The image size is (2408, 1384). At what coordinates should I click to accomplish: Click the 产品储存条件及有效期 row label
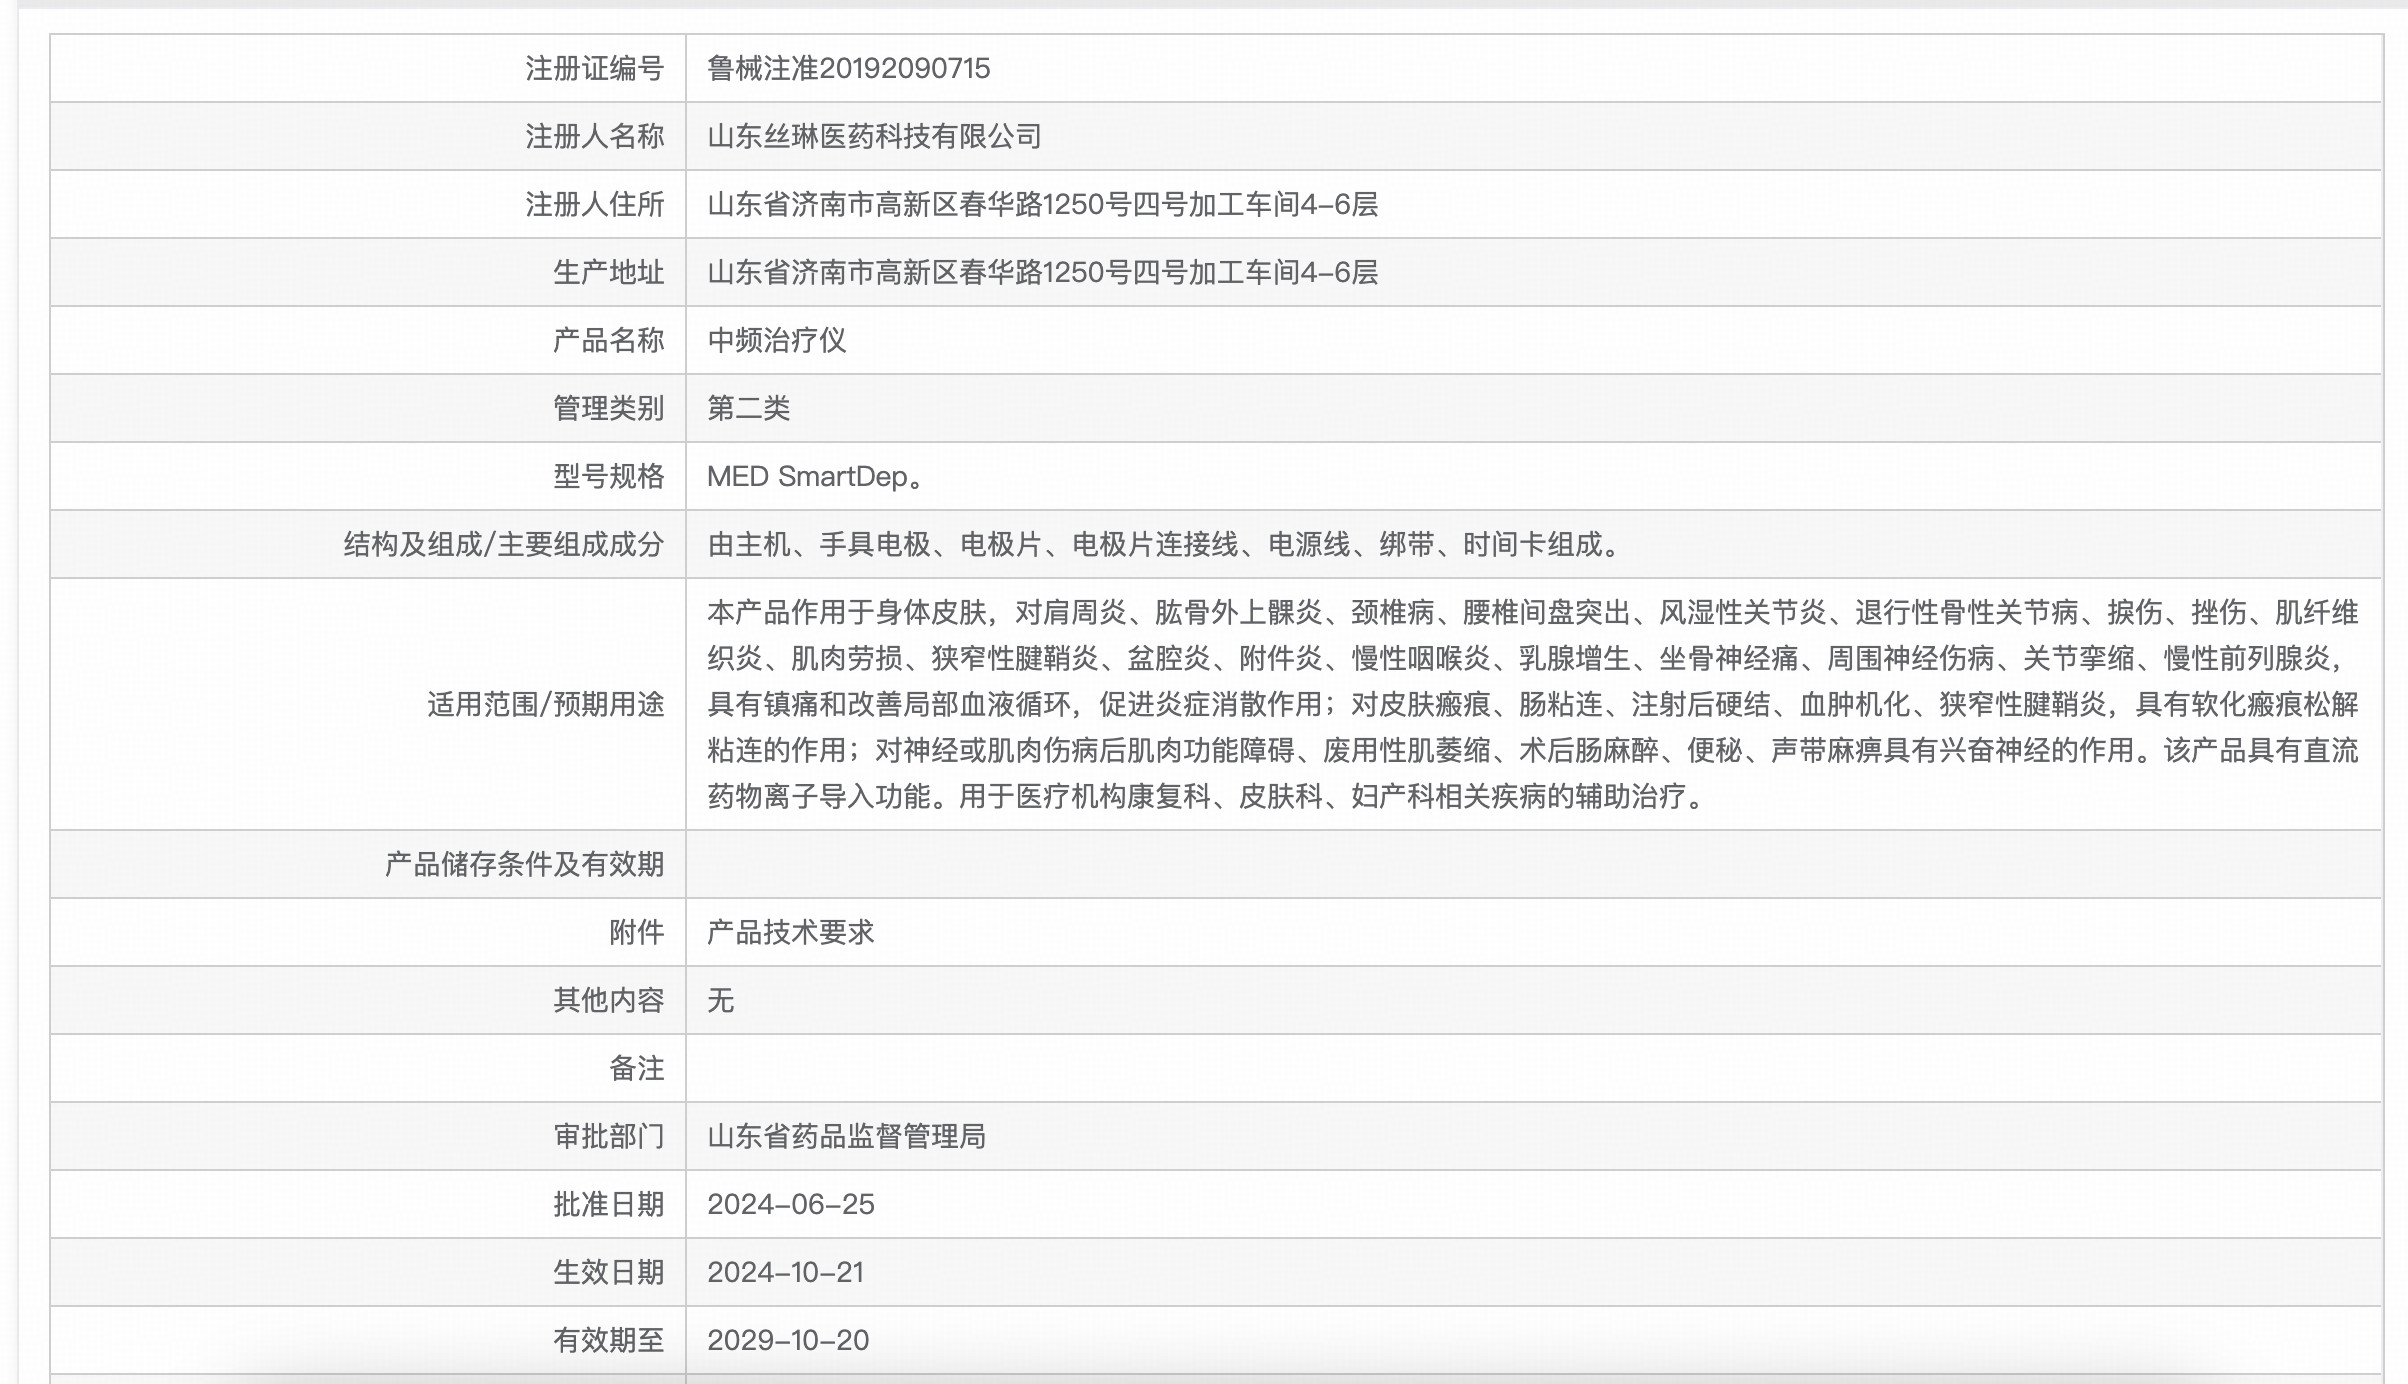click(x=524, y=864)
